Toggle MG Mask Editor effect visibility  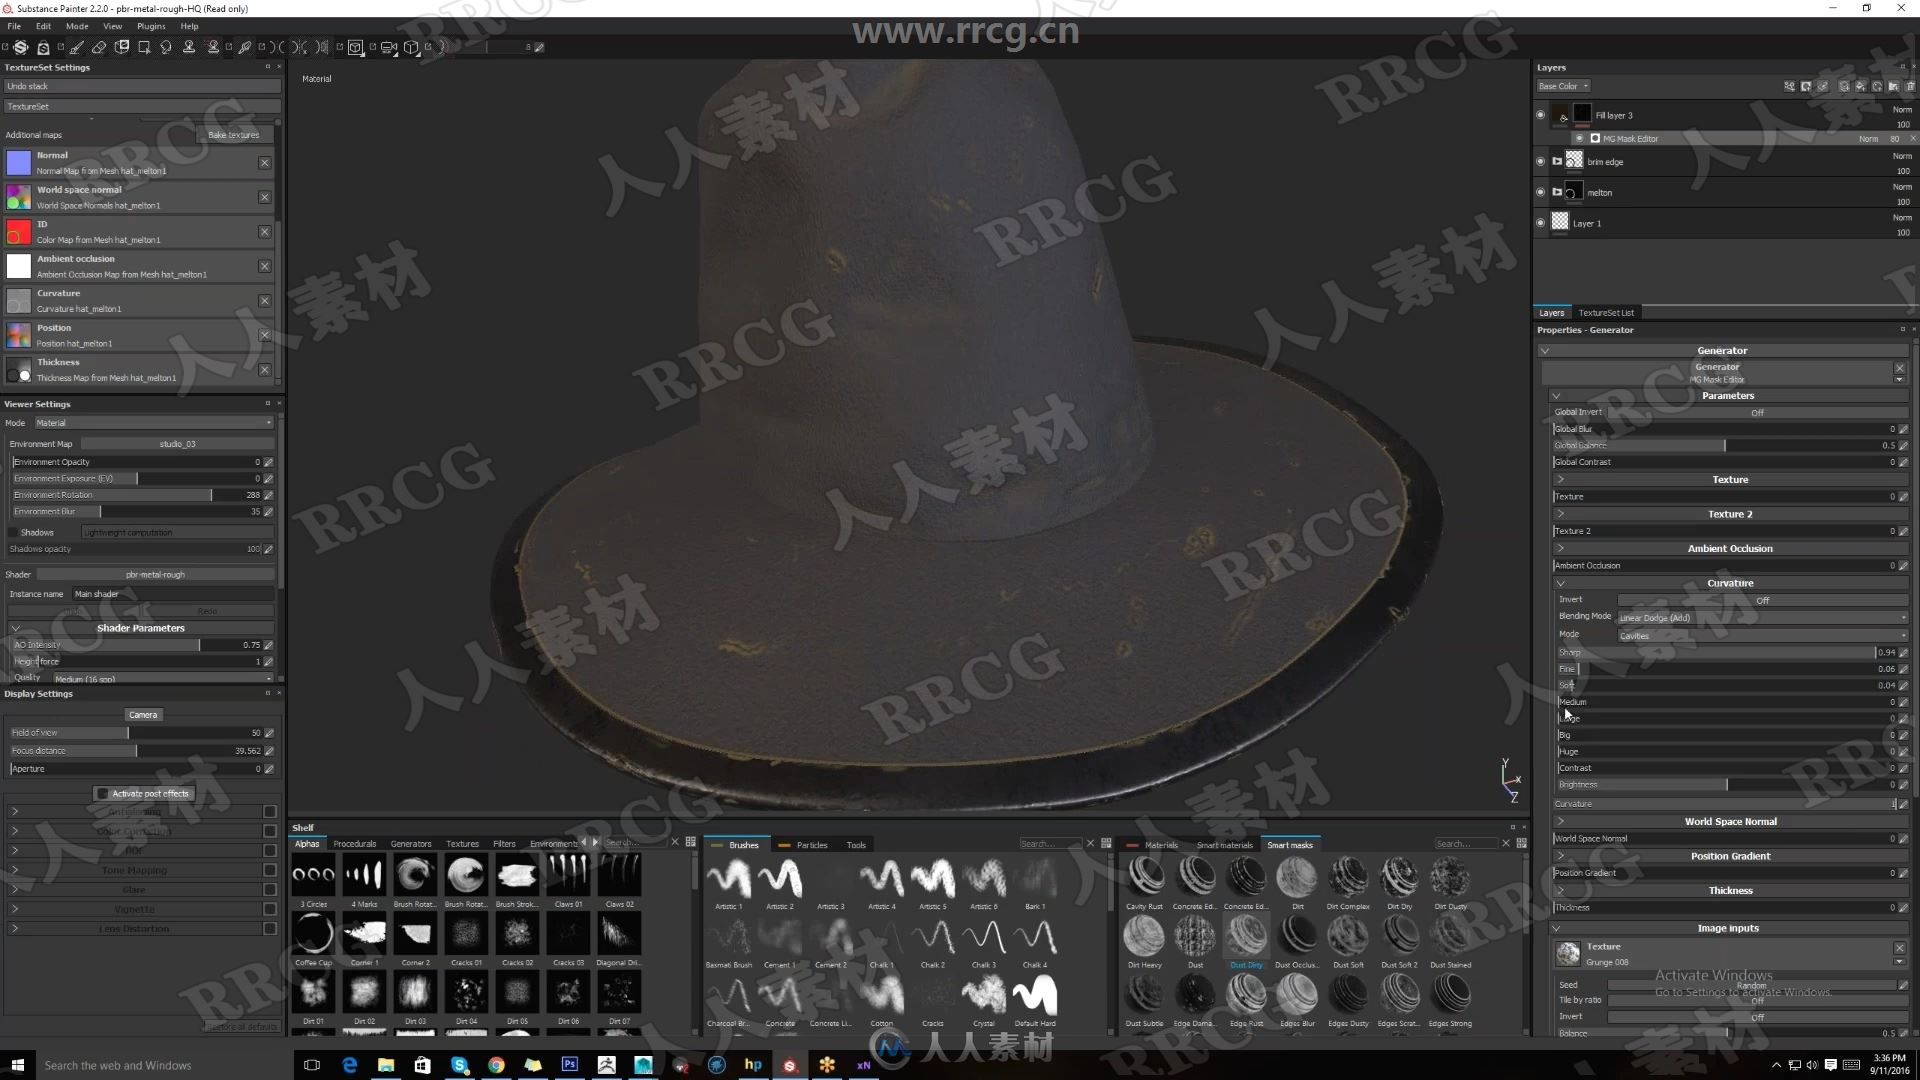(x=1579, y=138)
